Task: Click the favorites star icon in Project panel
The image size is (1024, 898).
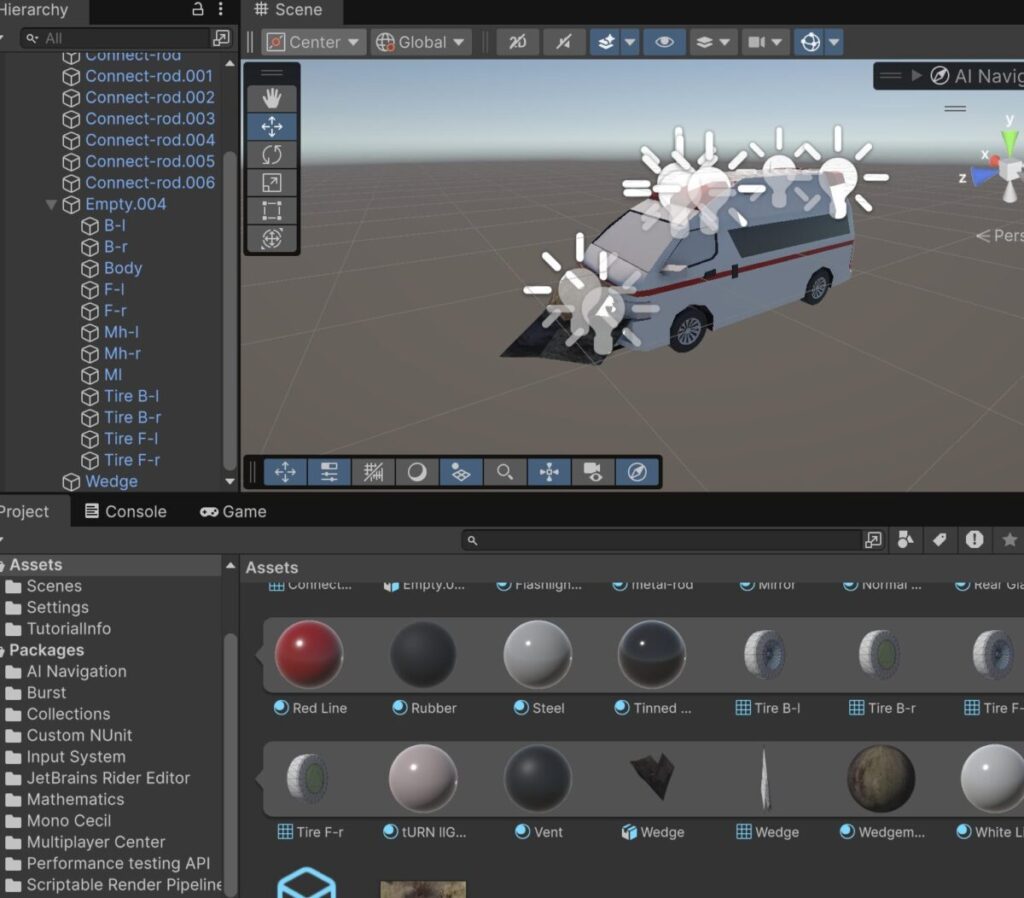Action: click(1009, 540)
